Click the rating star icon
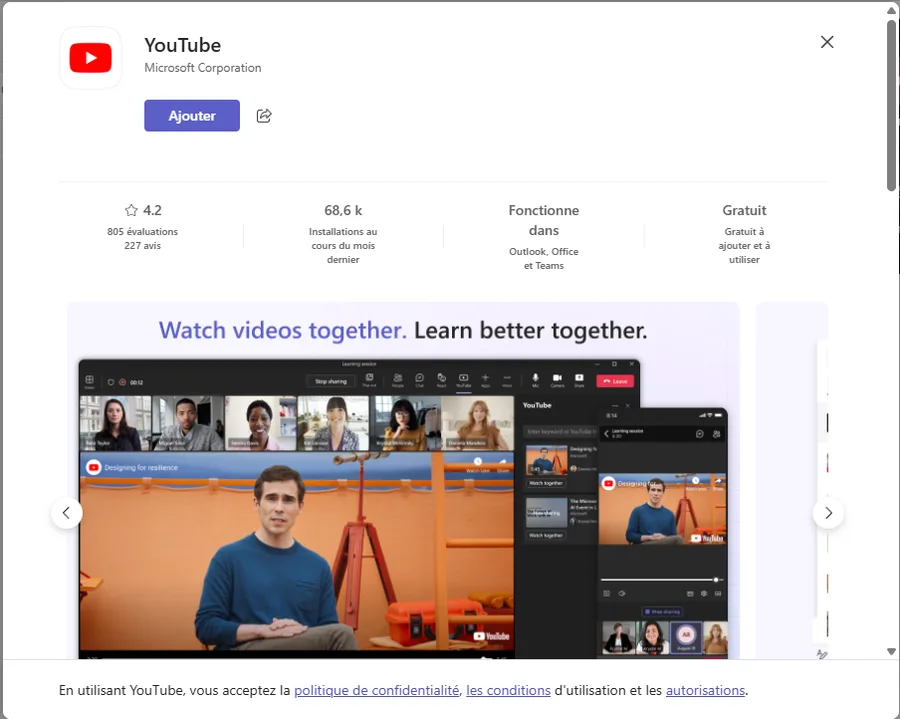 pos(131,210)
